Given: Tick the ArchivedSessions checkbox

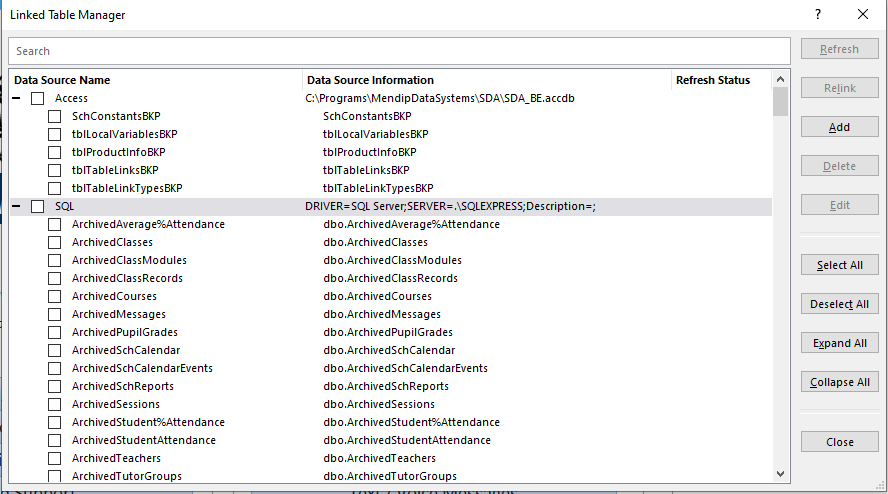Looking at the screenshot, I should 54,404.
